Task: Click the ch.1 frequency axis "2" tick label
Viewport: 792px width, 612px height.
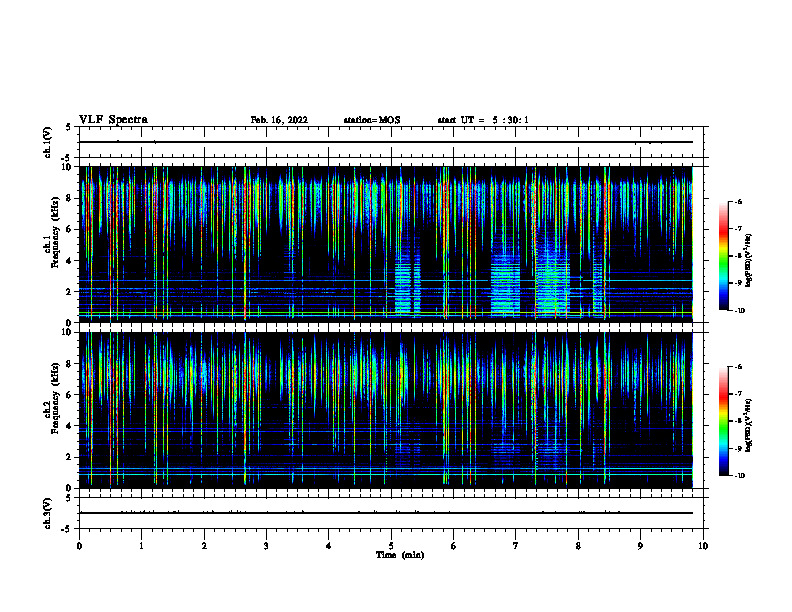Action: coord(70,292)
